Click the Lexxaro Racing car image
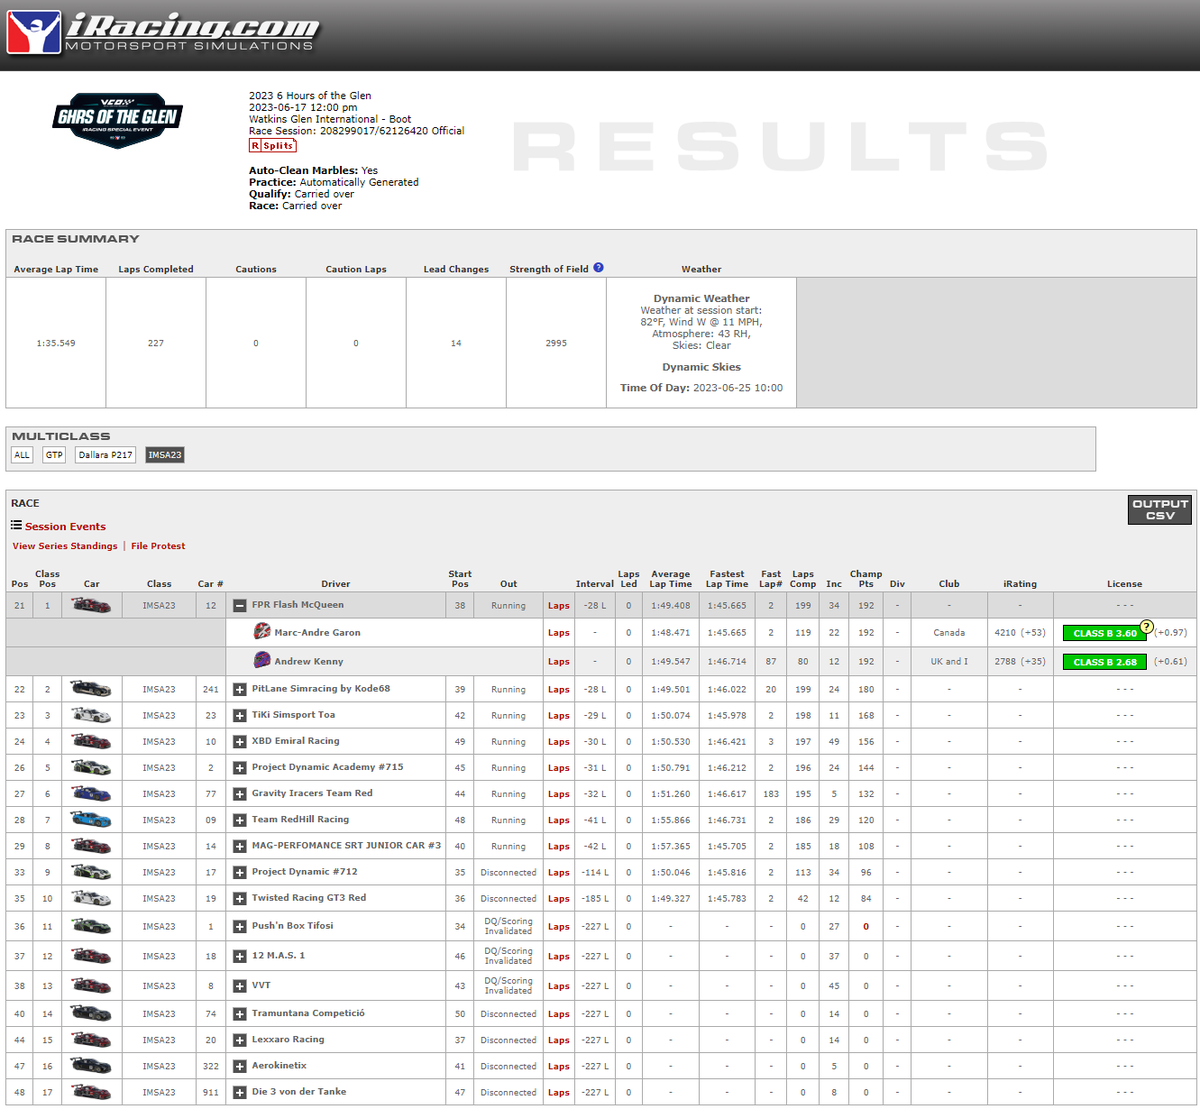Viewport: 1200px width, 1109px height. (91, 1040)
